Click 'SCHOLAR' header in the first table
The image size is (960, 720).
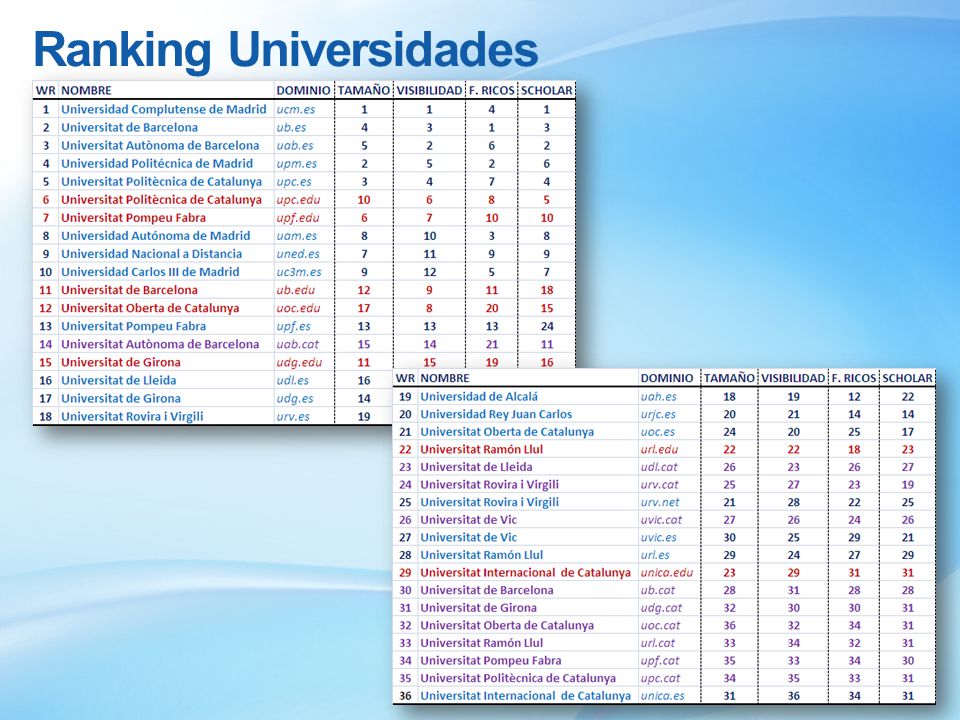[547, 91]
